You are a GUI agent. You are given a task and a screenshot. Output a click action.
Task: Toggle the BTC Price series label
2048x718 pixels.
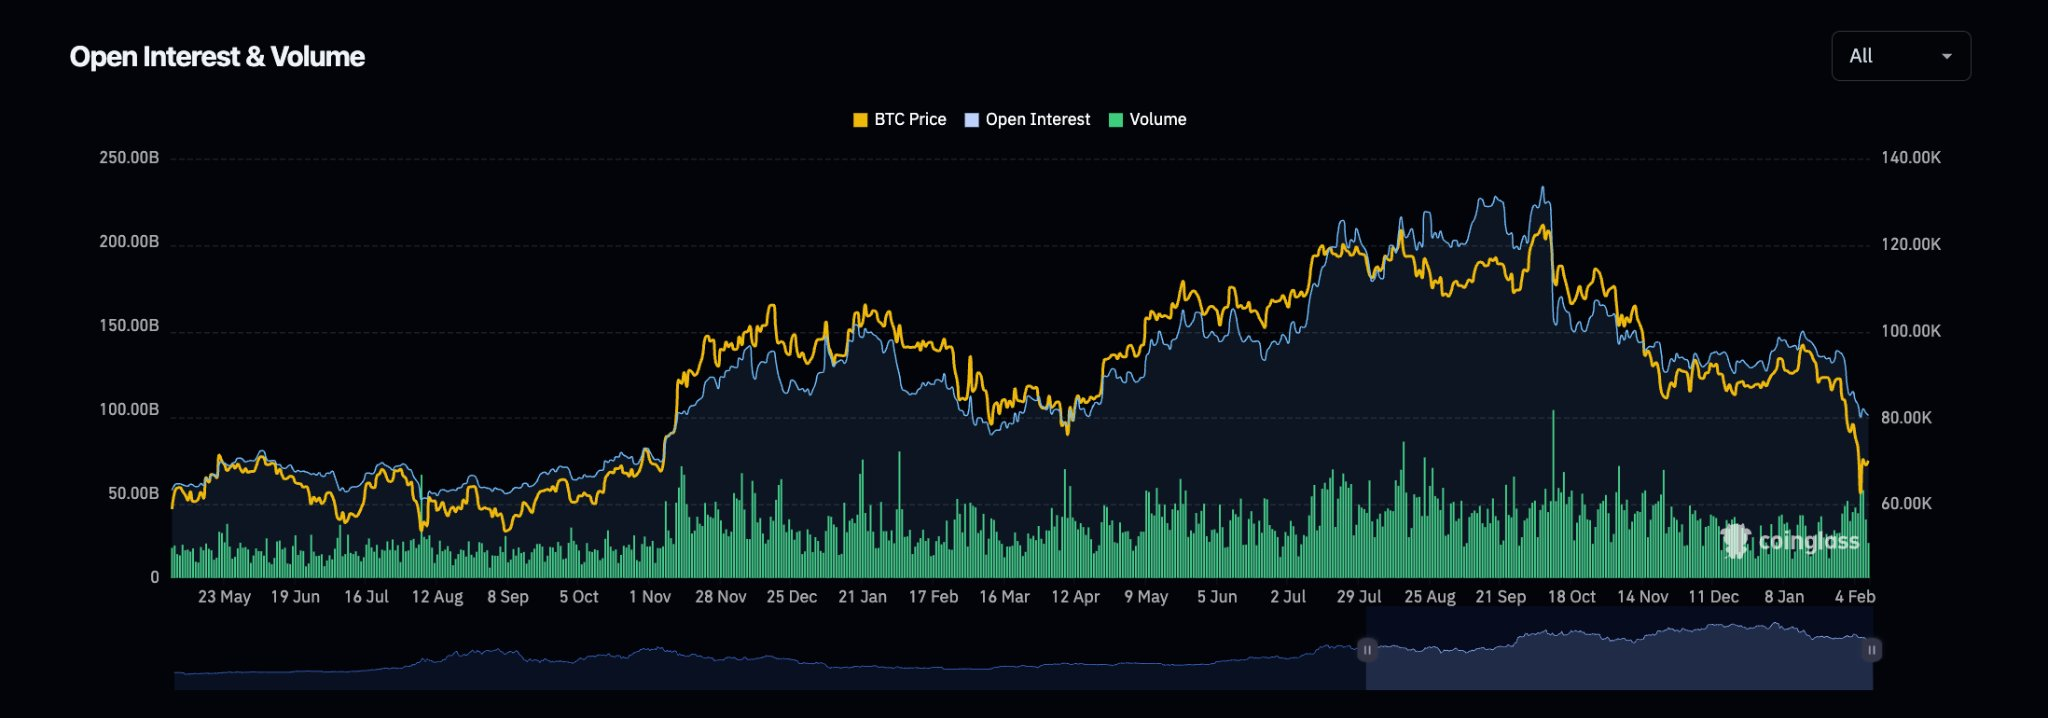(909, 120)
